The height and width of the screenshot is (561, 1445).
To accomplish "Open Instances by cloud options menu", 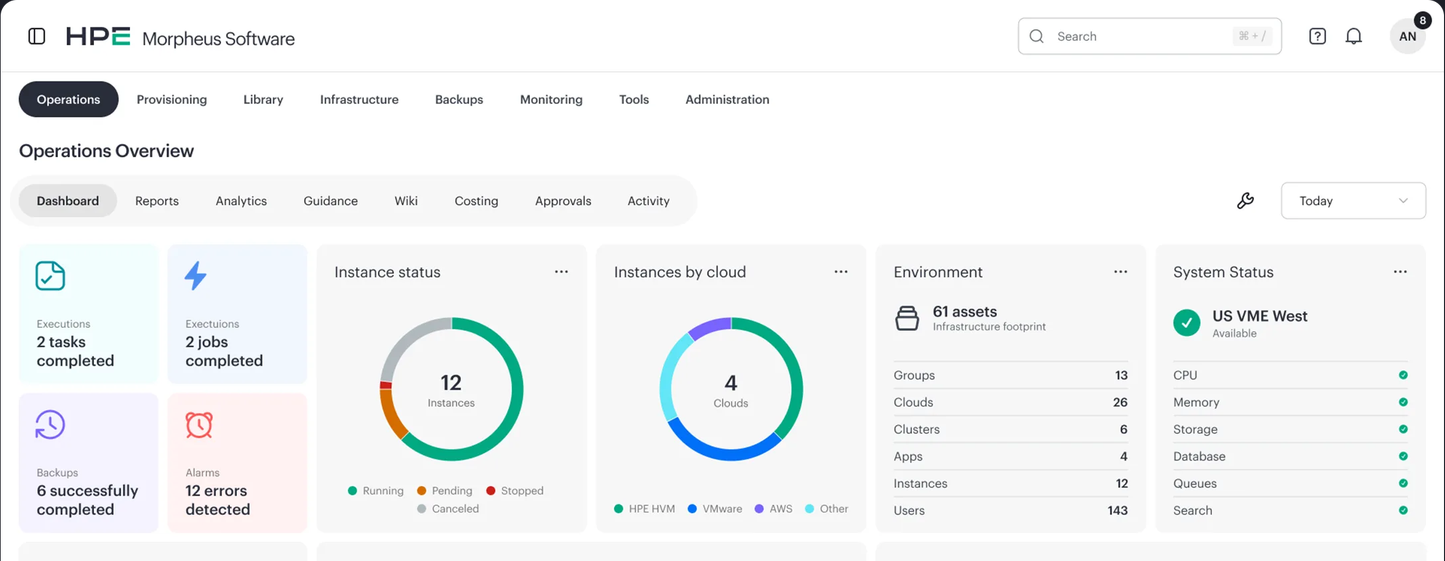I will [841, 272].
